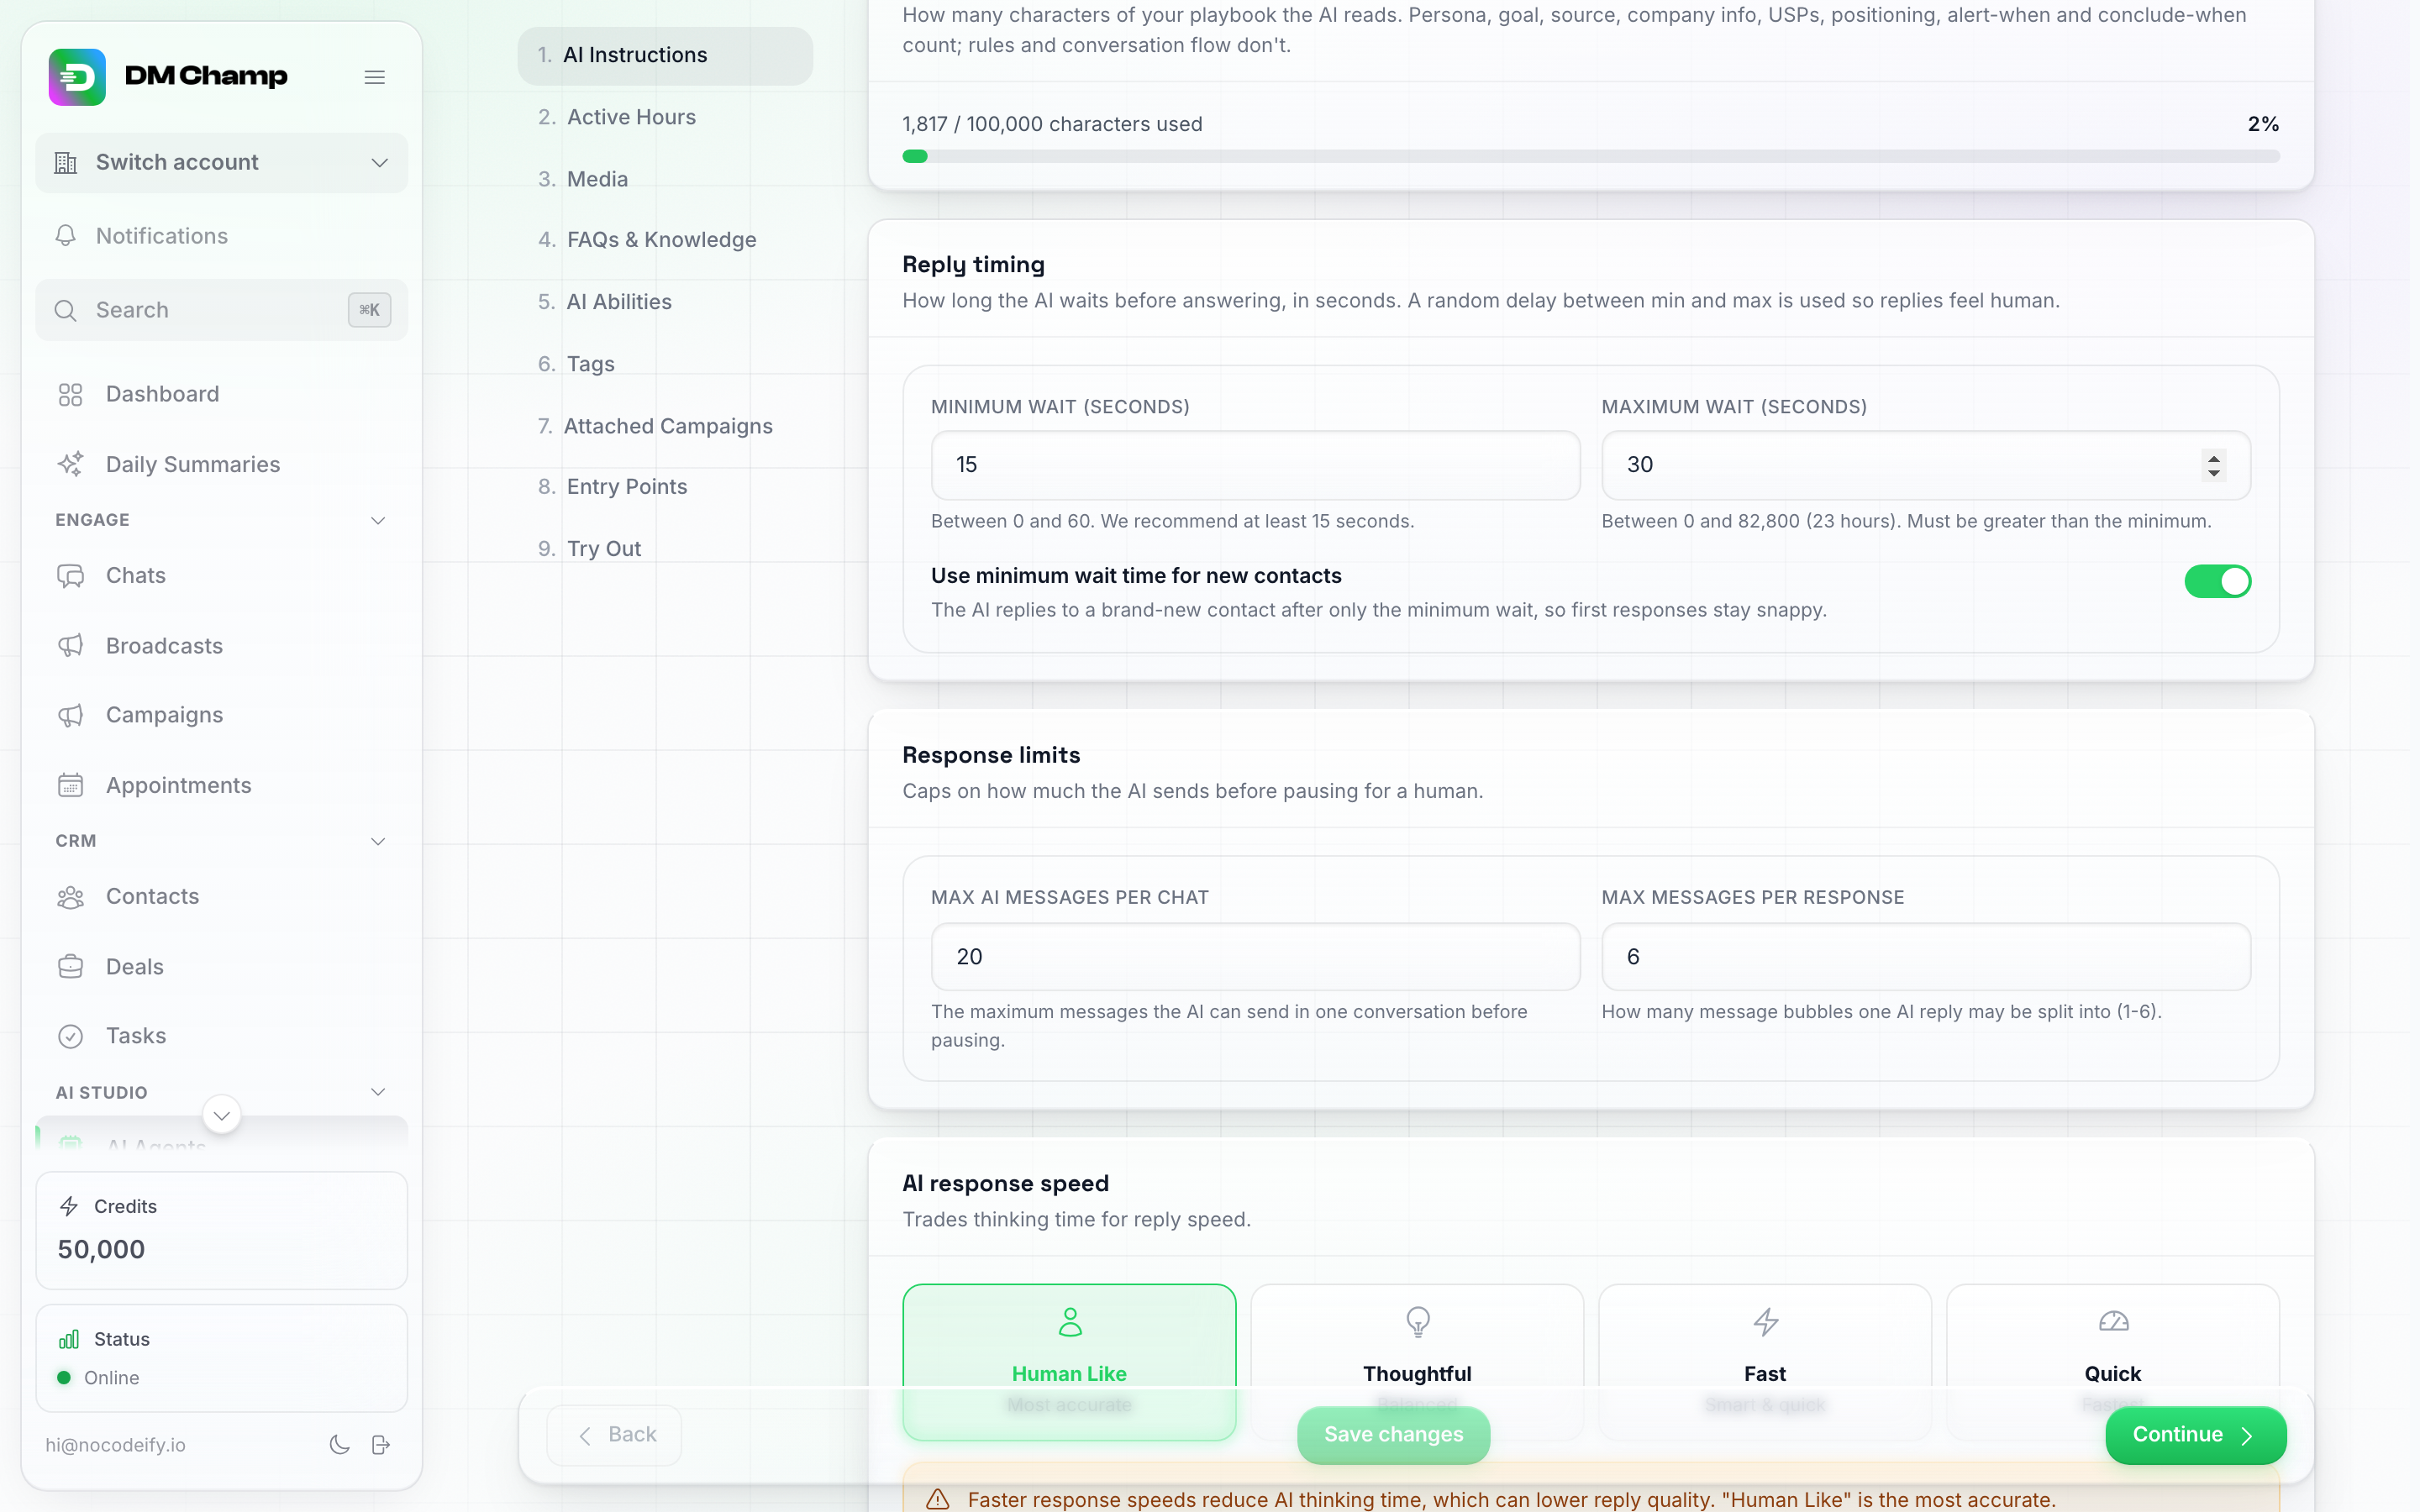Open Switch account dropdown

pos(222,162)
